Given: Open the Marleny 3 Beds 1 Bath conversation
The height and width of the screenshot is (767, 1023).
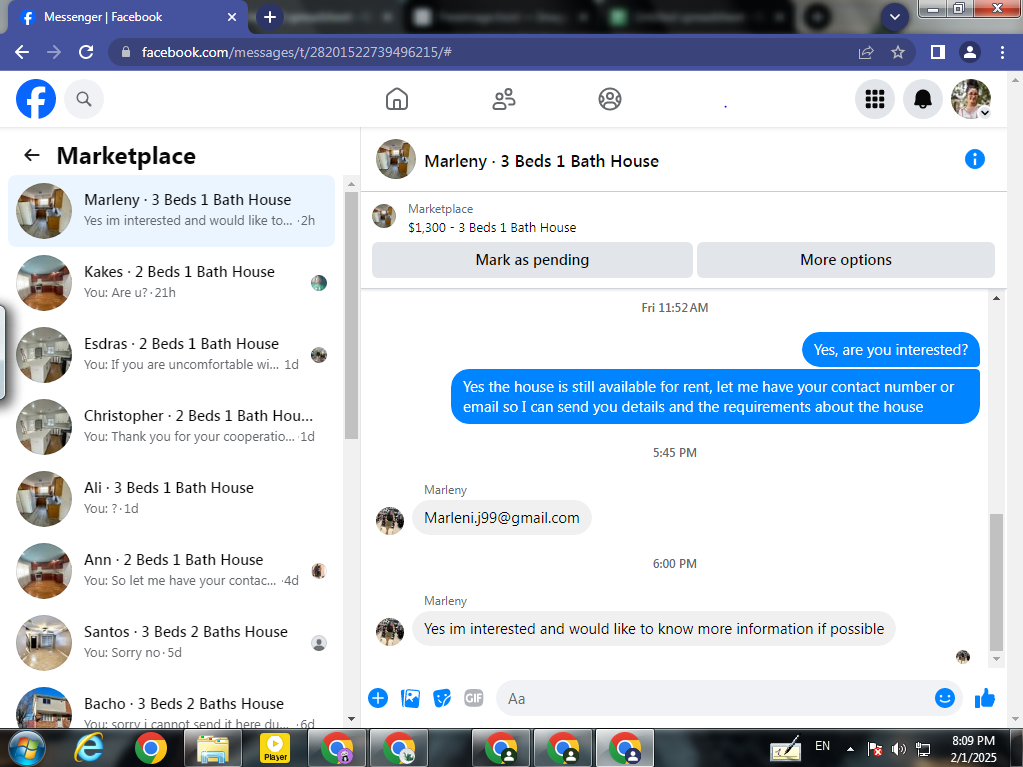Looking at the screenshot, I should tap(171, 211).
